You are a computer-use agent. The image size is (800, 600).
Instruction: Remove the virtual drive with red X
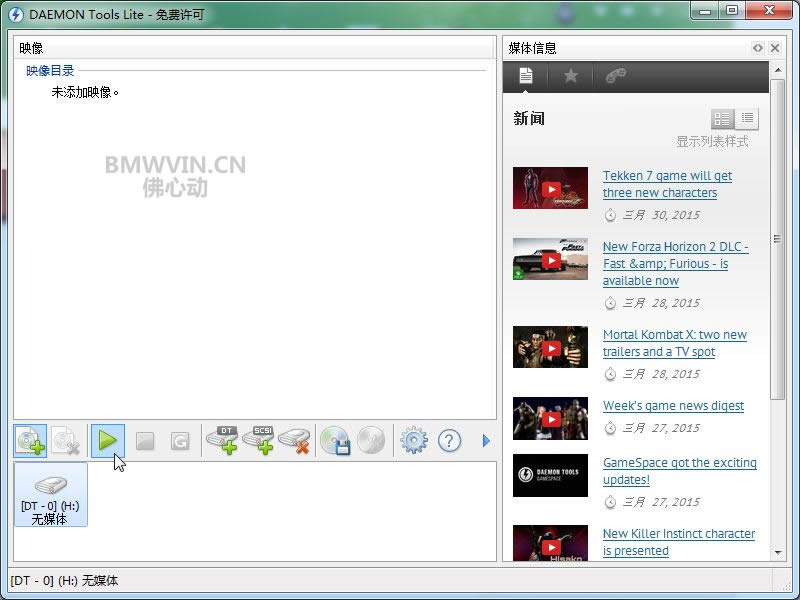click(x=295, y=441)
